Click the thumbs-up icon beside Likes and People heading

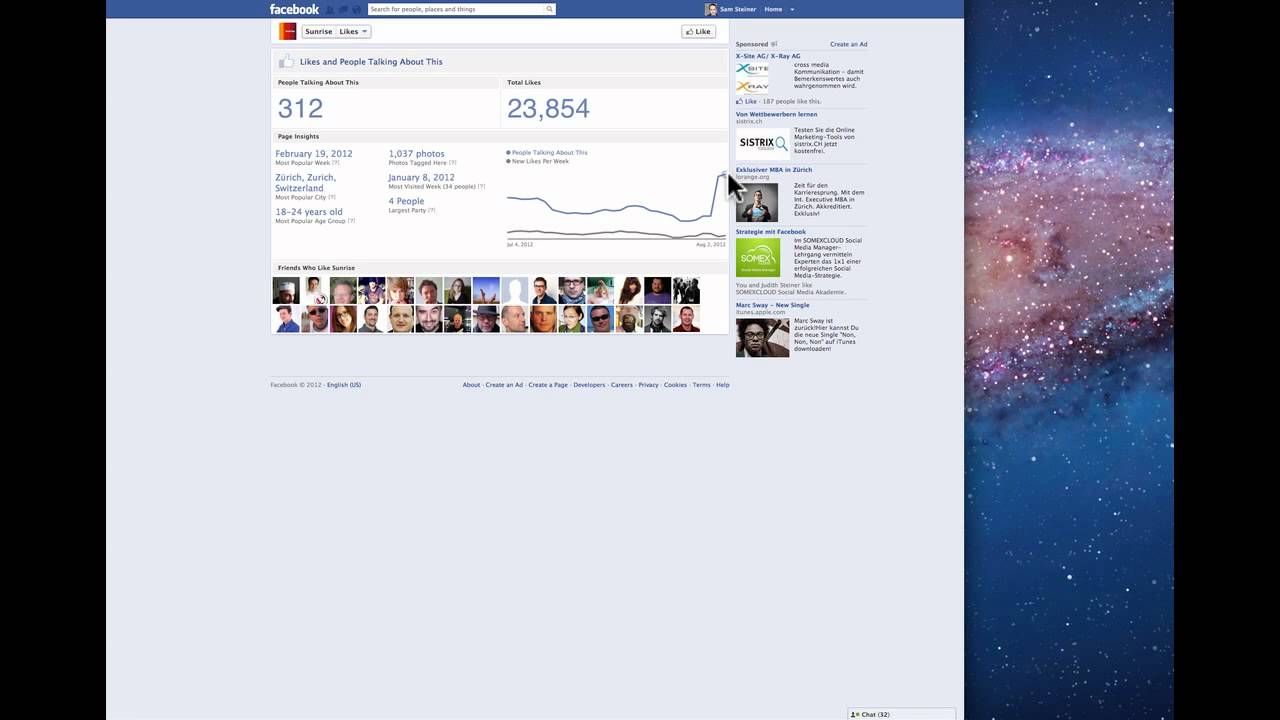click(x=286, y=61)
